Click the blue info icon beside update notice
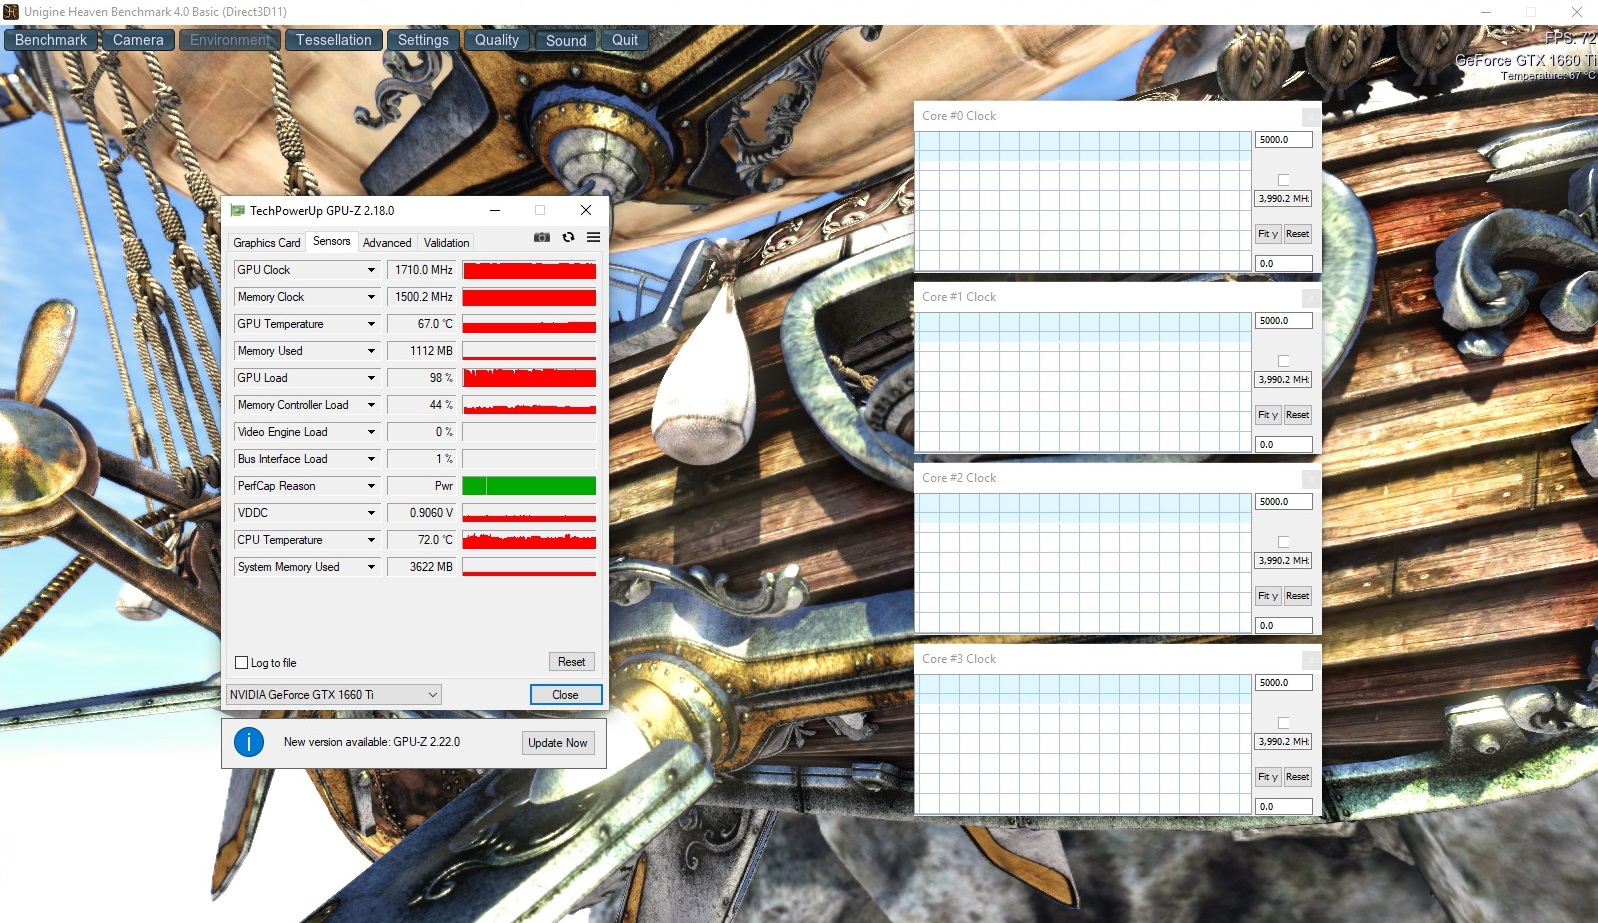Viewport: 1598px width, 923px height. [x=249, y=742]
